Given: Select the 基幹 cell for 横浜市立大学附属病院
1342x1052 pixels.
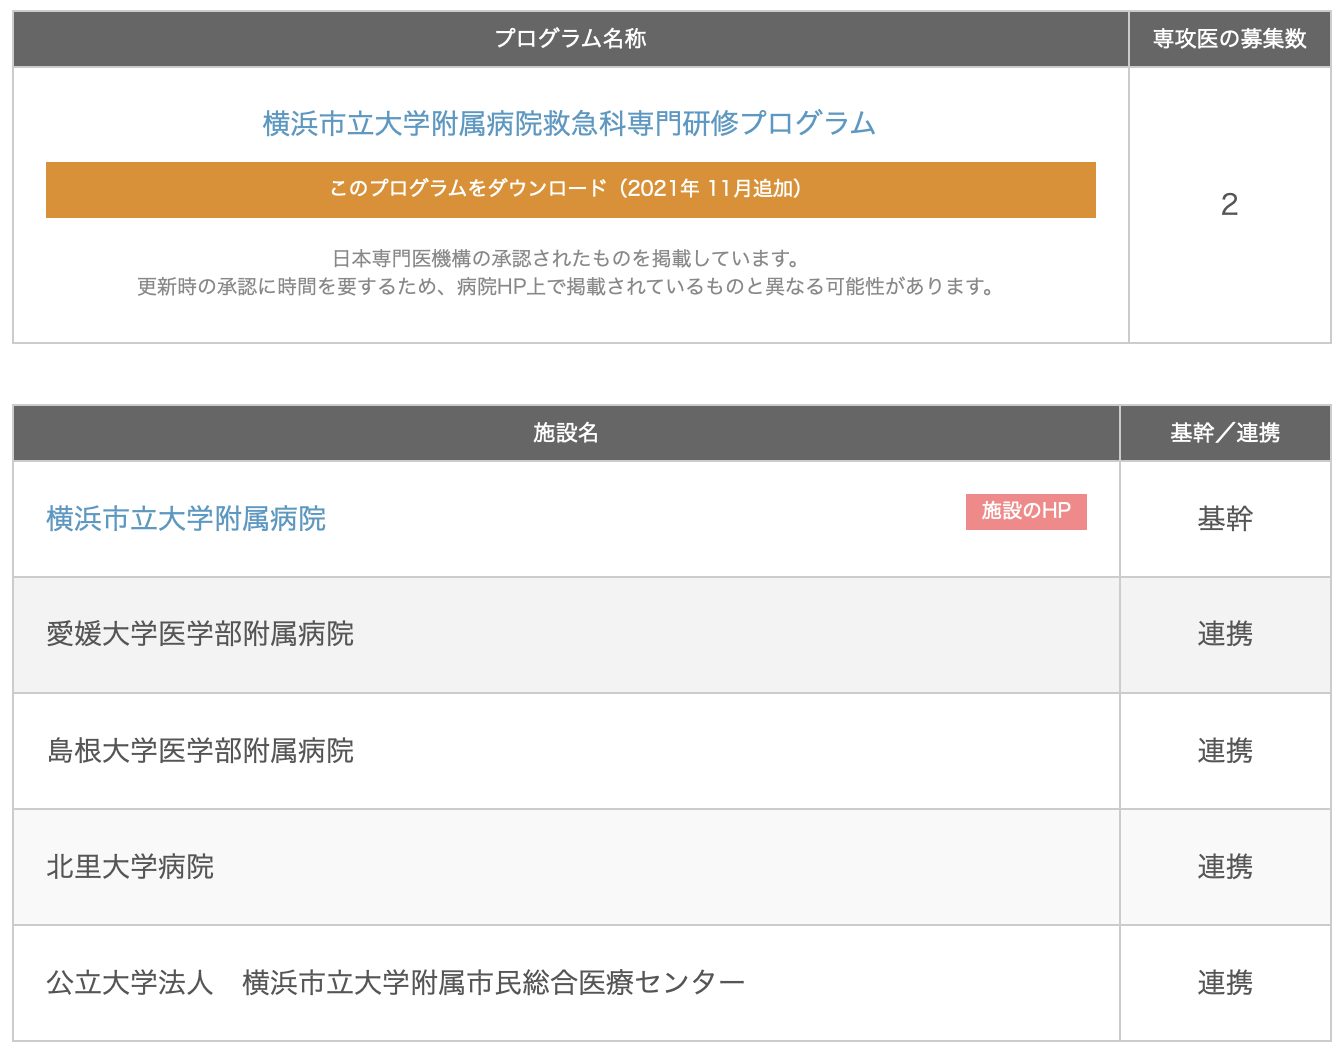Looking at the screenshot, I should (x=1225, y=519).
